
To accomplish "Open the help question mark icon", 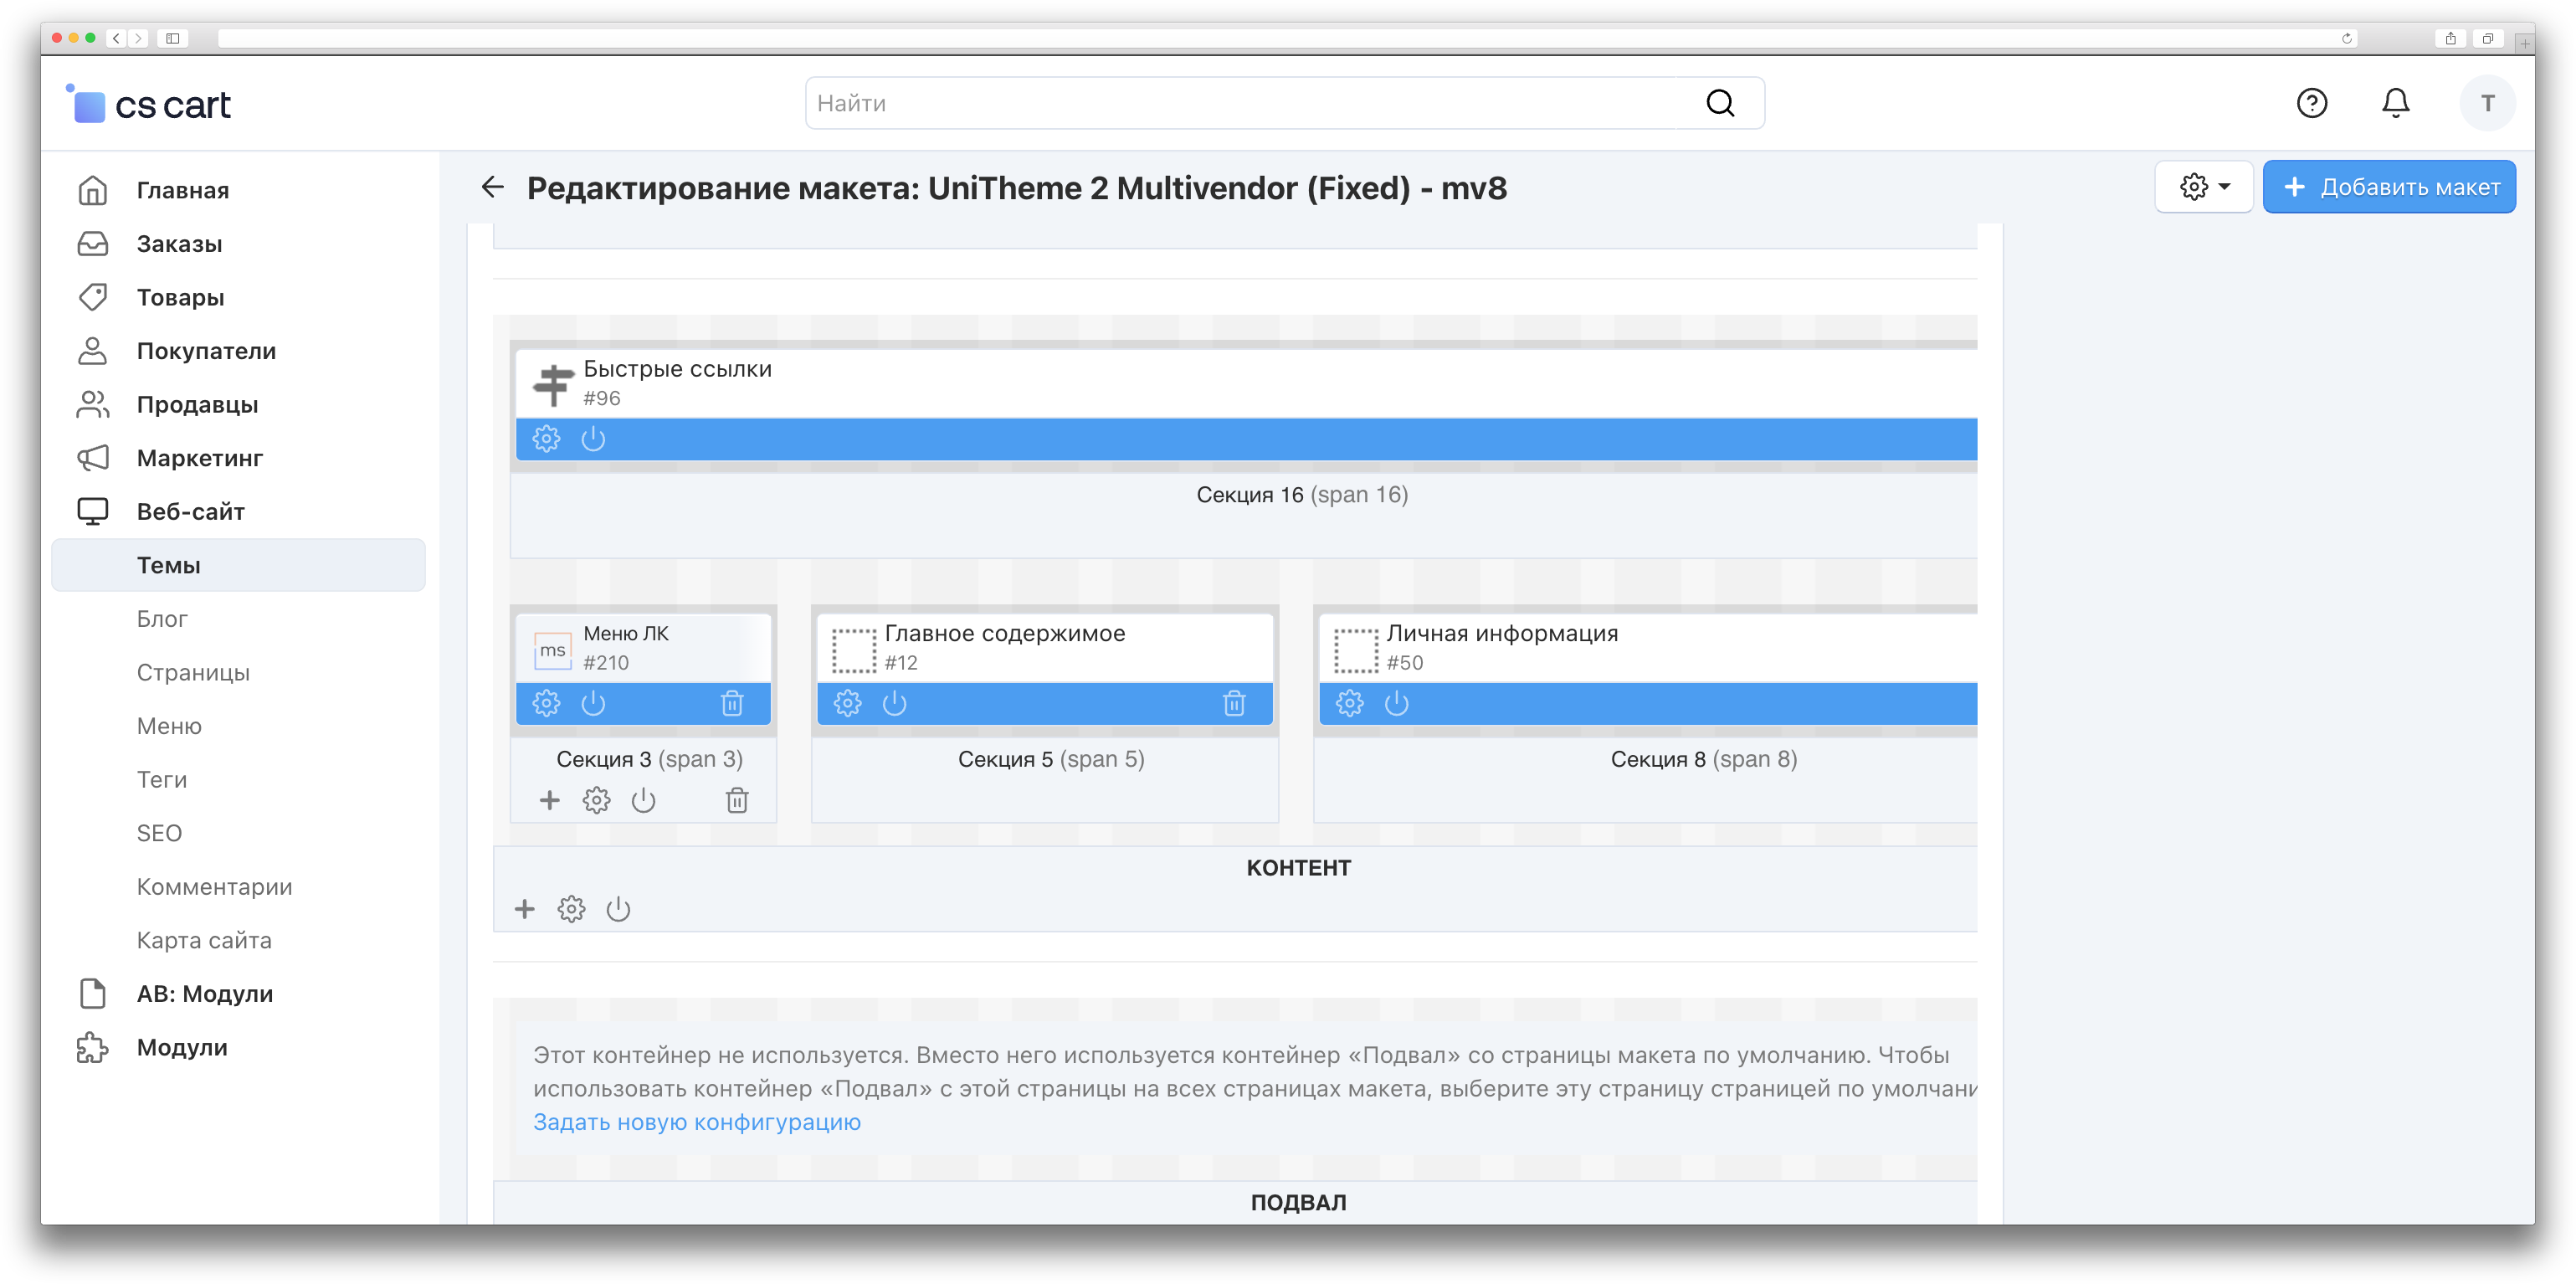I will point(2311,103).
